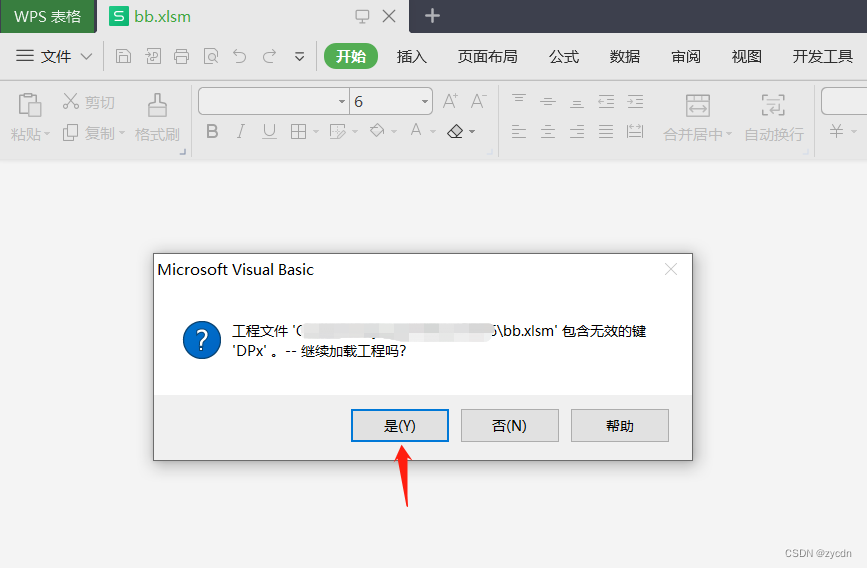Switch to 公式 ribbon tab

(x=563, y=56)
